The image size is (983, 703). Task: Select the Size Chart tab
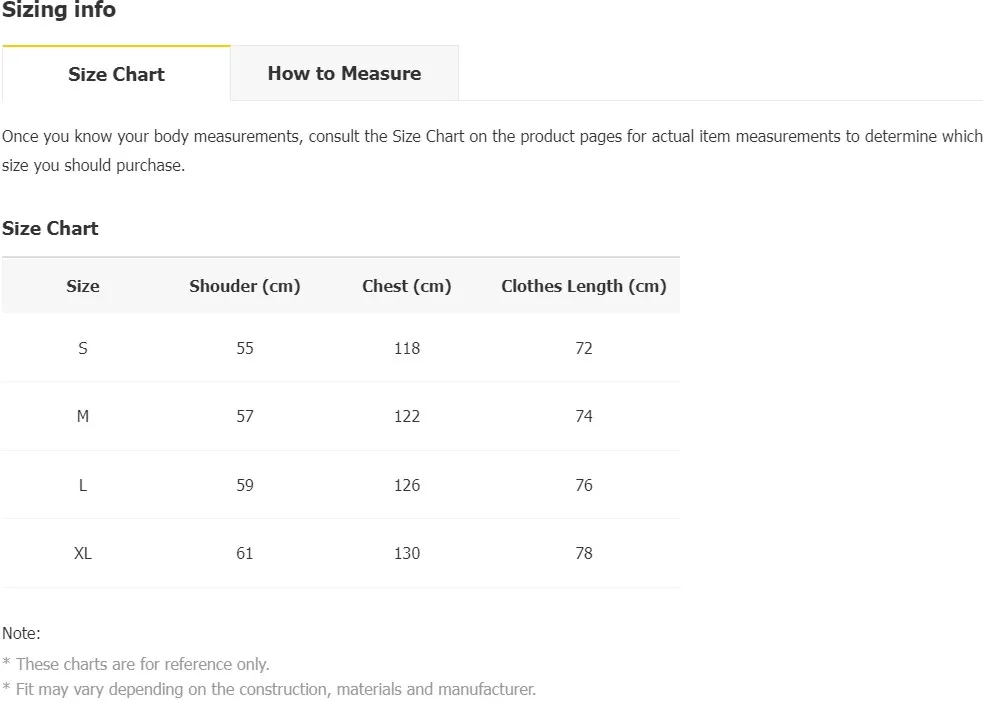pyautogui.click(x=116, y=74)
